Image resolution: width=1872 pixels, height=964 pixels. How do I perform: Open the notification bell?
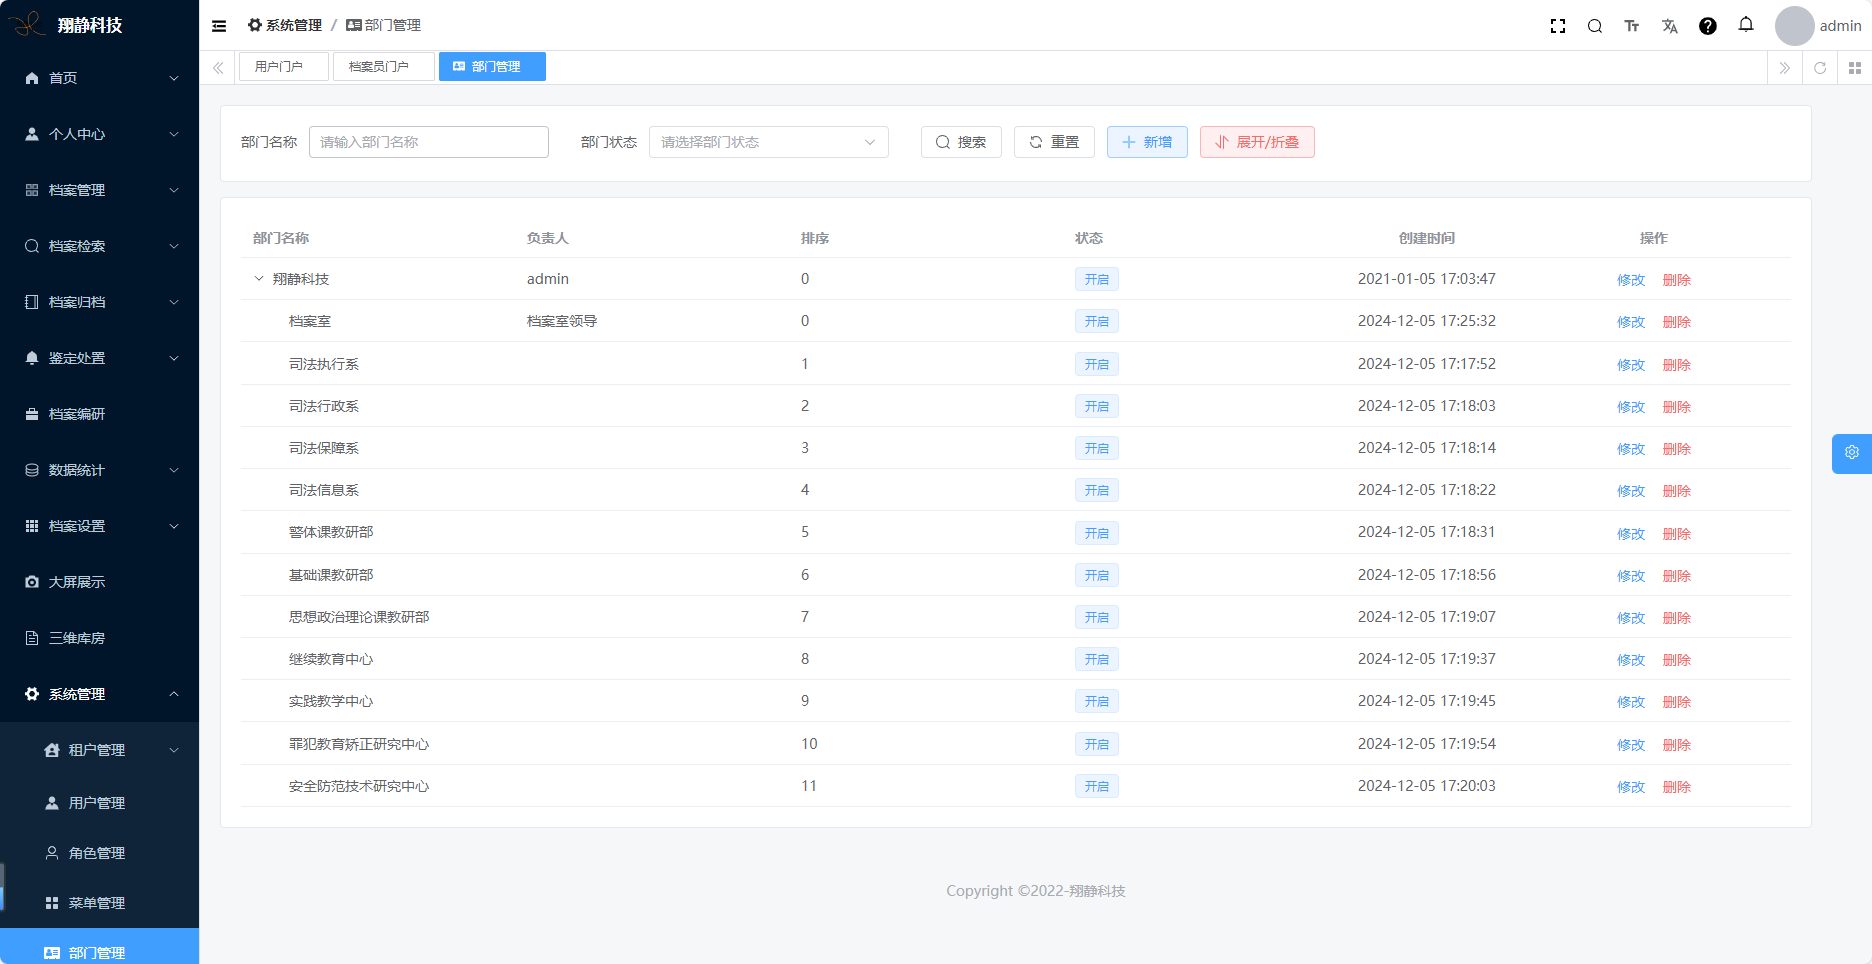(x=1746, y=25)
